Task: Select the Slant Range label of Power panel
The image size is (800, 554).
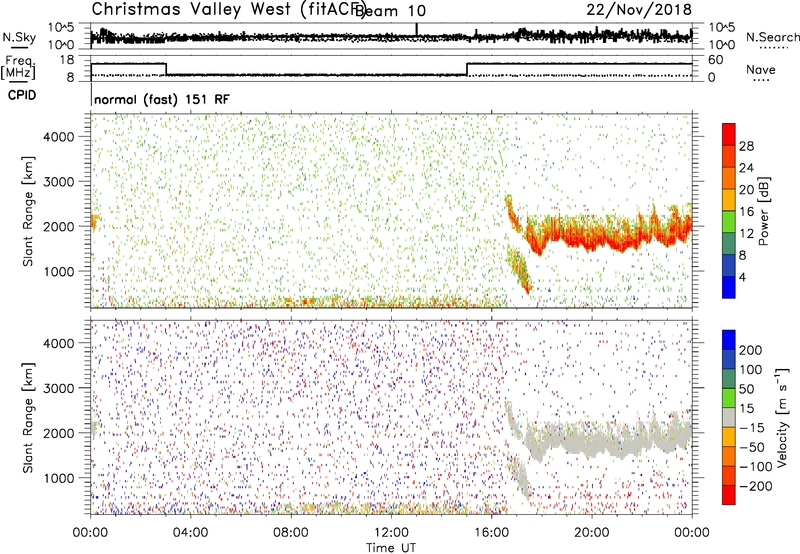Action: tap(28, 211)
